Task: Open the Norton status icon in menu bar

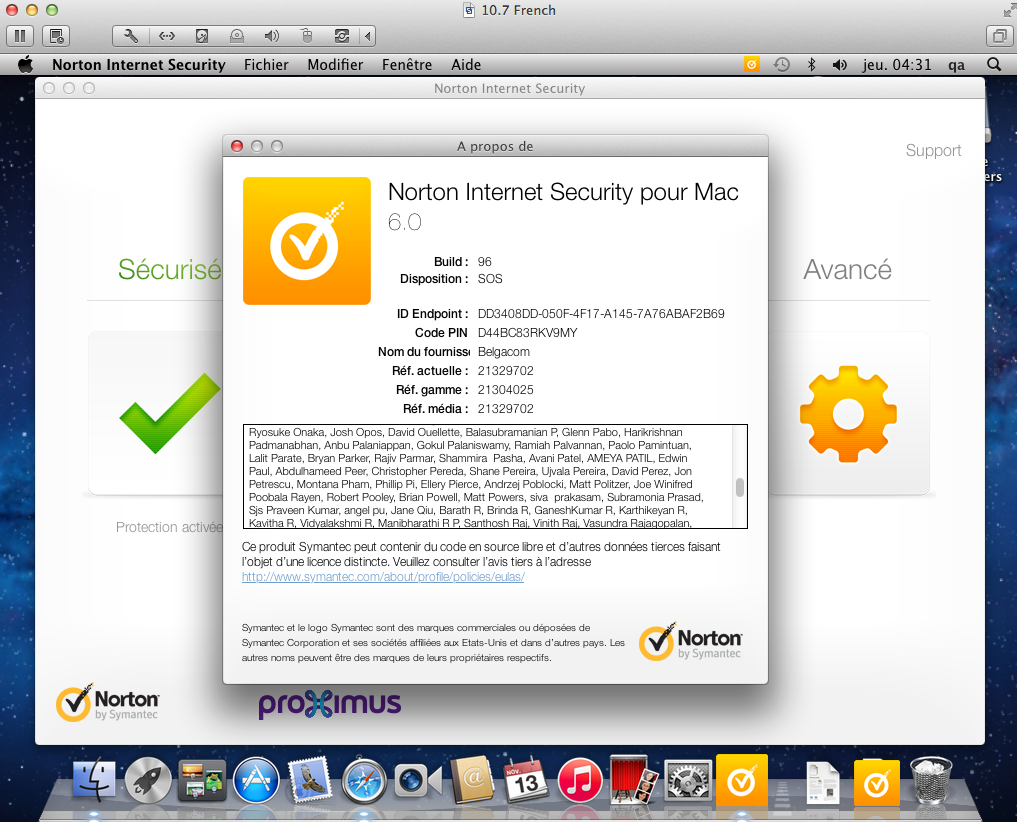Action: (x=751, y=64)
